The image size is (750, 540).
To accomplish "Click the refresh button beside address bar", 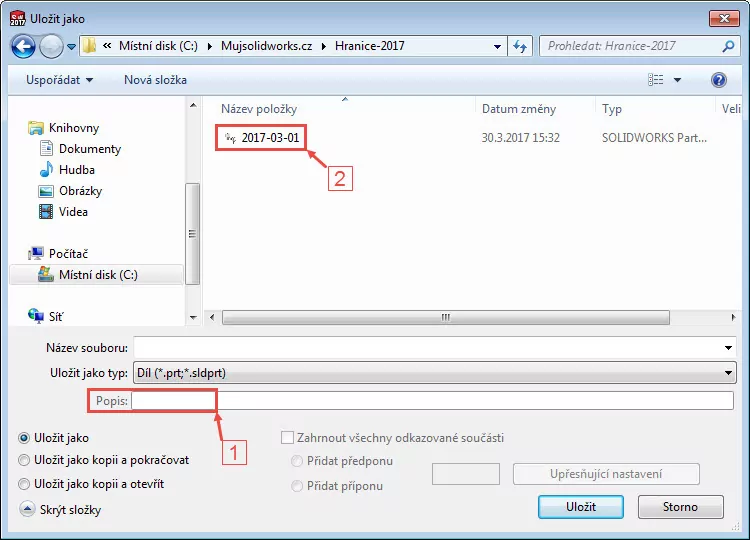I will click(x=520, y=46).
